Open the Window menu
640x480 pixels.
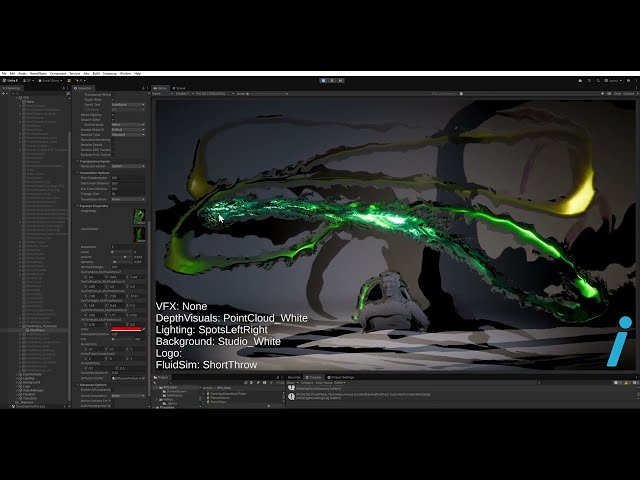point(126,73)
